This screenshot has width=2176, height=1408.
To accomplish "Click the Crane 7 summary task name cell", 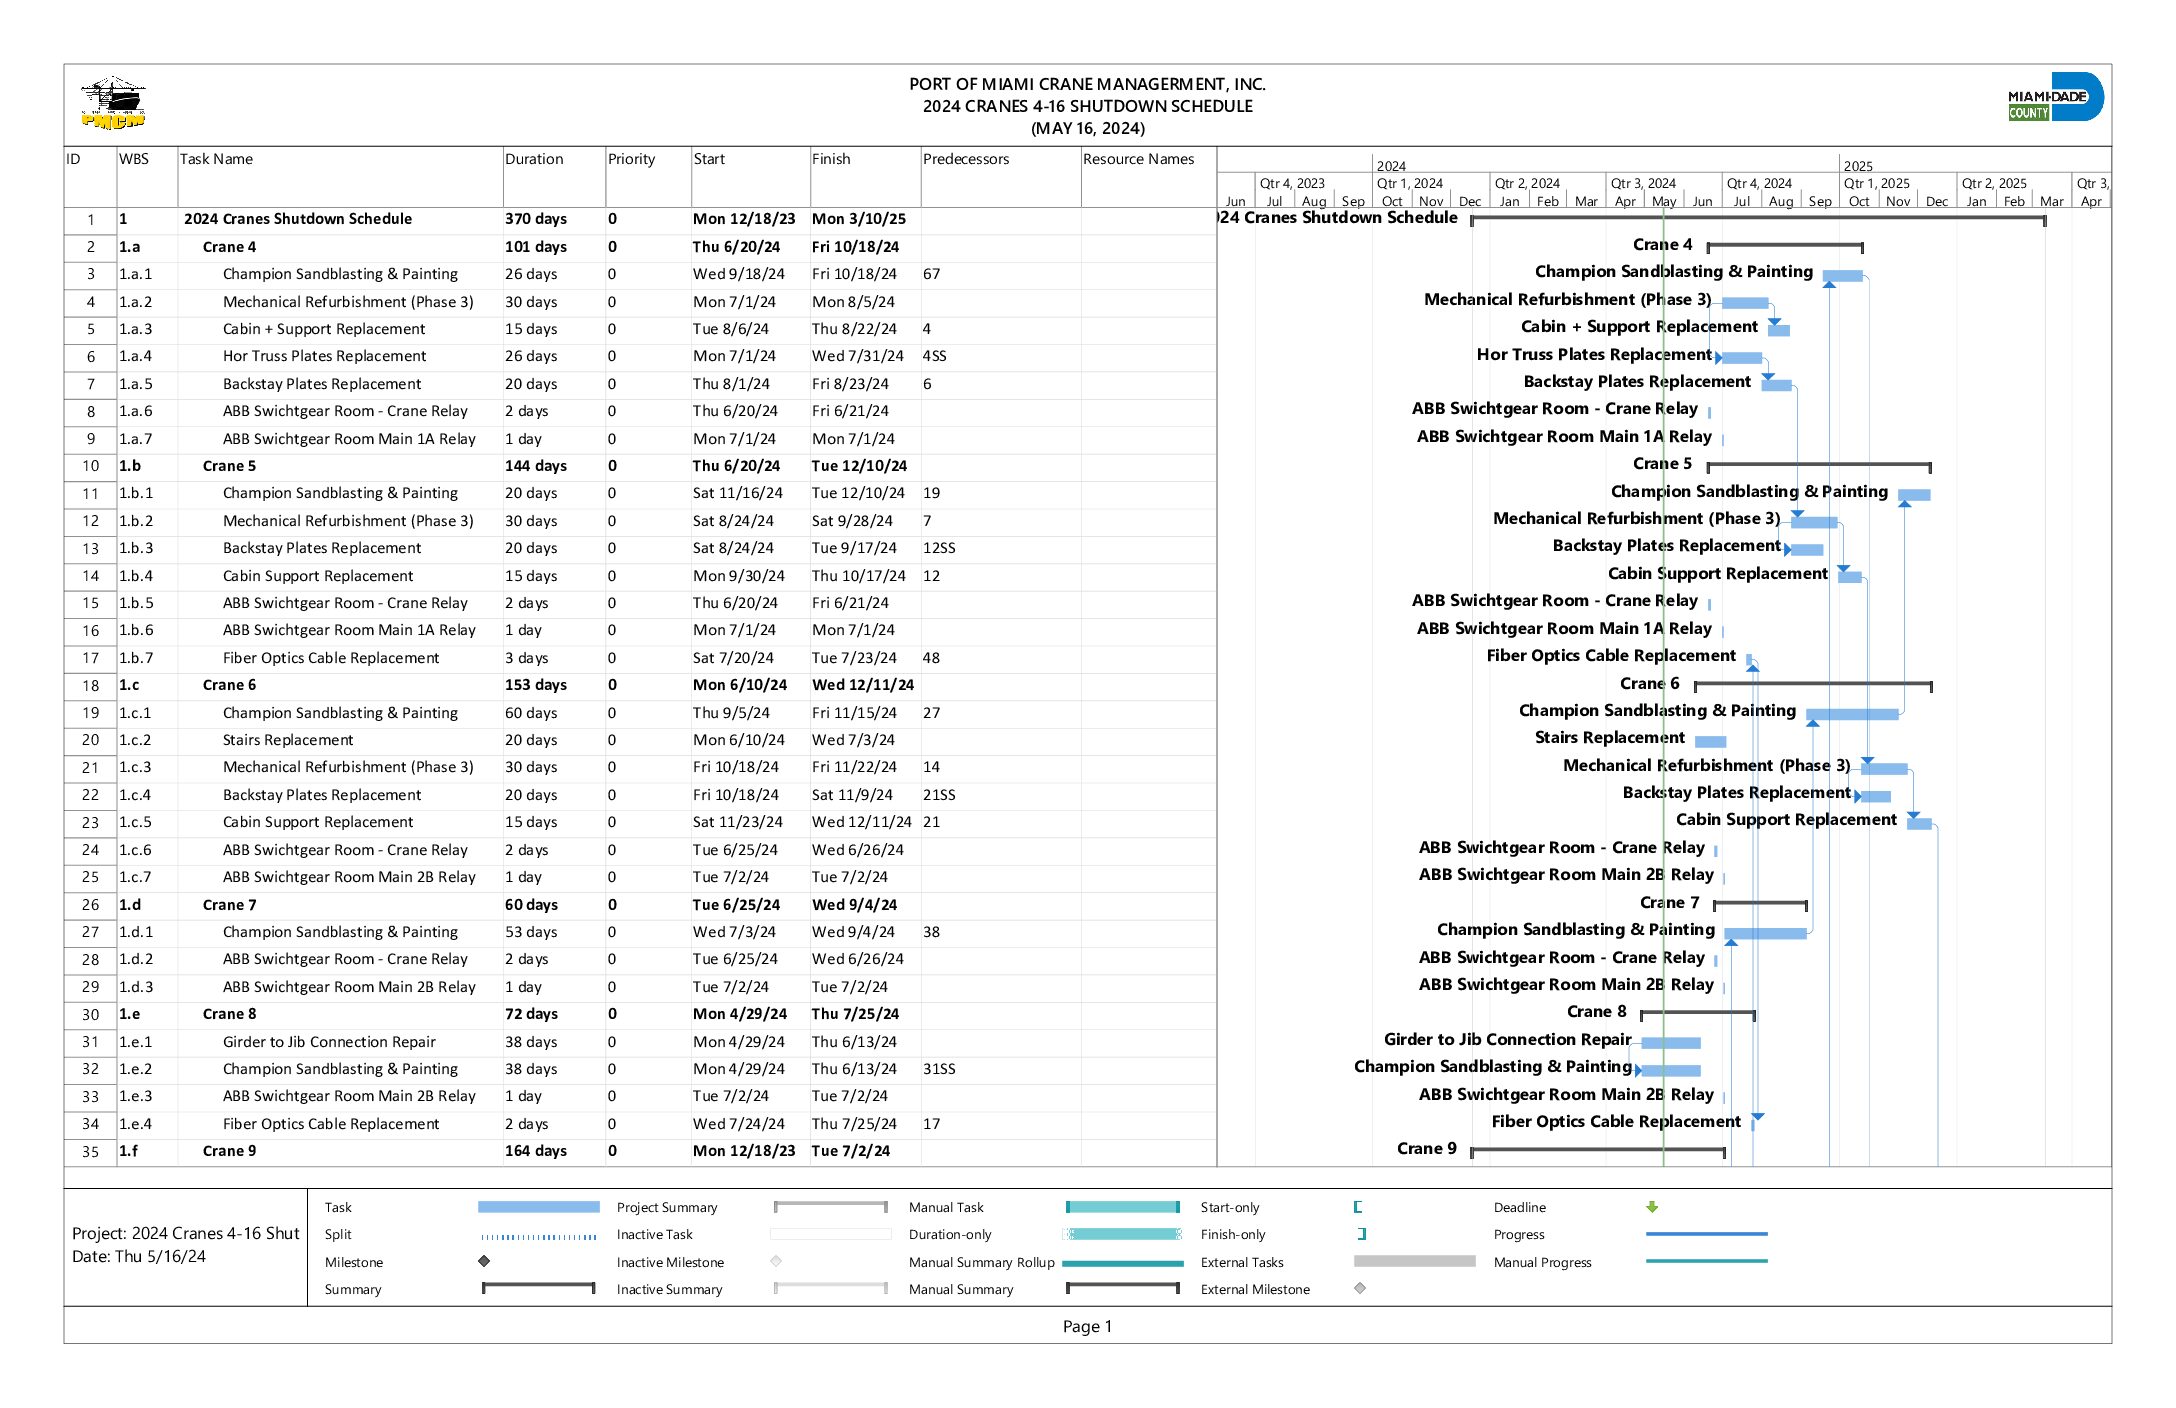I will coord(229,905).
